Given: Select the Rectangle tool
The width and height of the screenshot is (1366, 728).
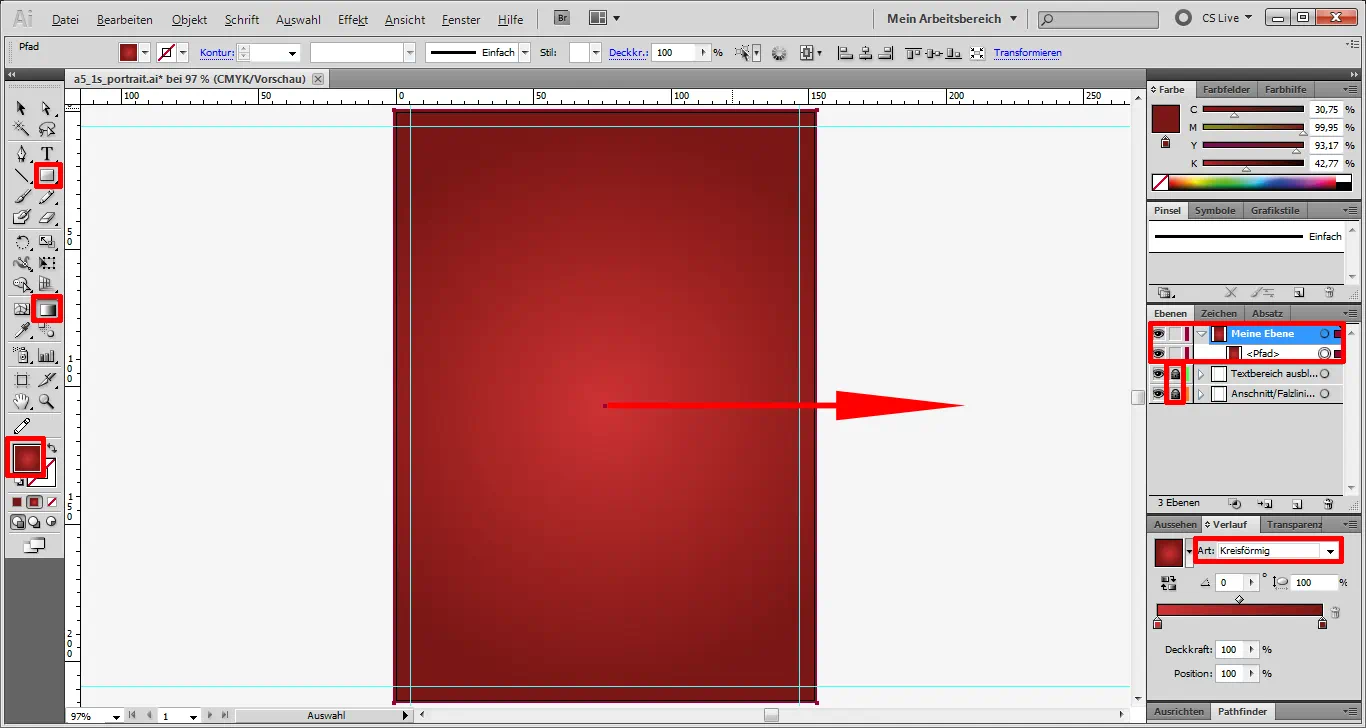Looking at the screenshot, I should [46, 175].
